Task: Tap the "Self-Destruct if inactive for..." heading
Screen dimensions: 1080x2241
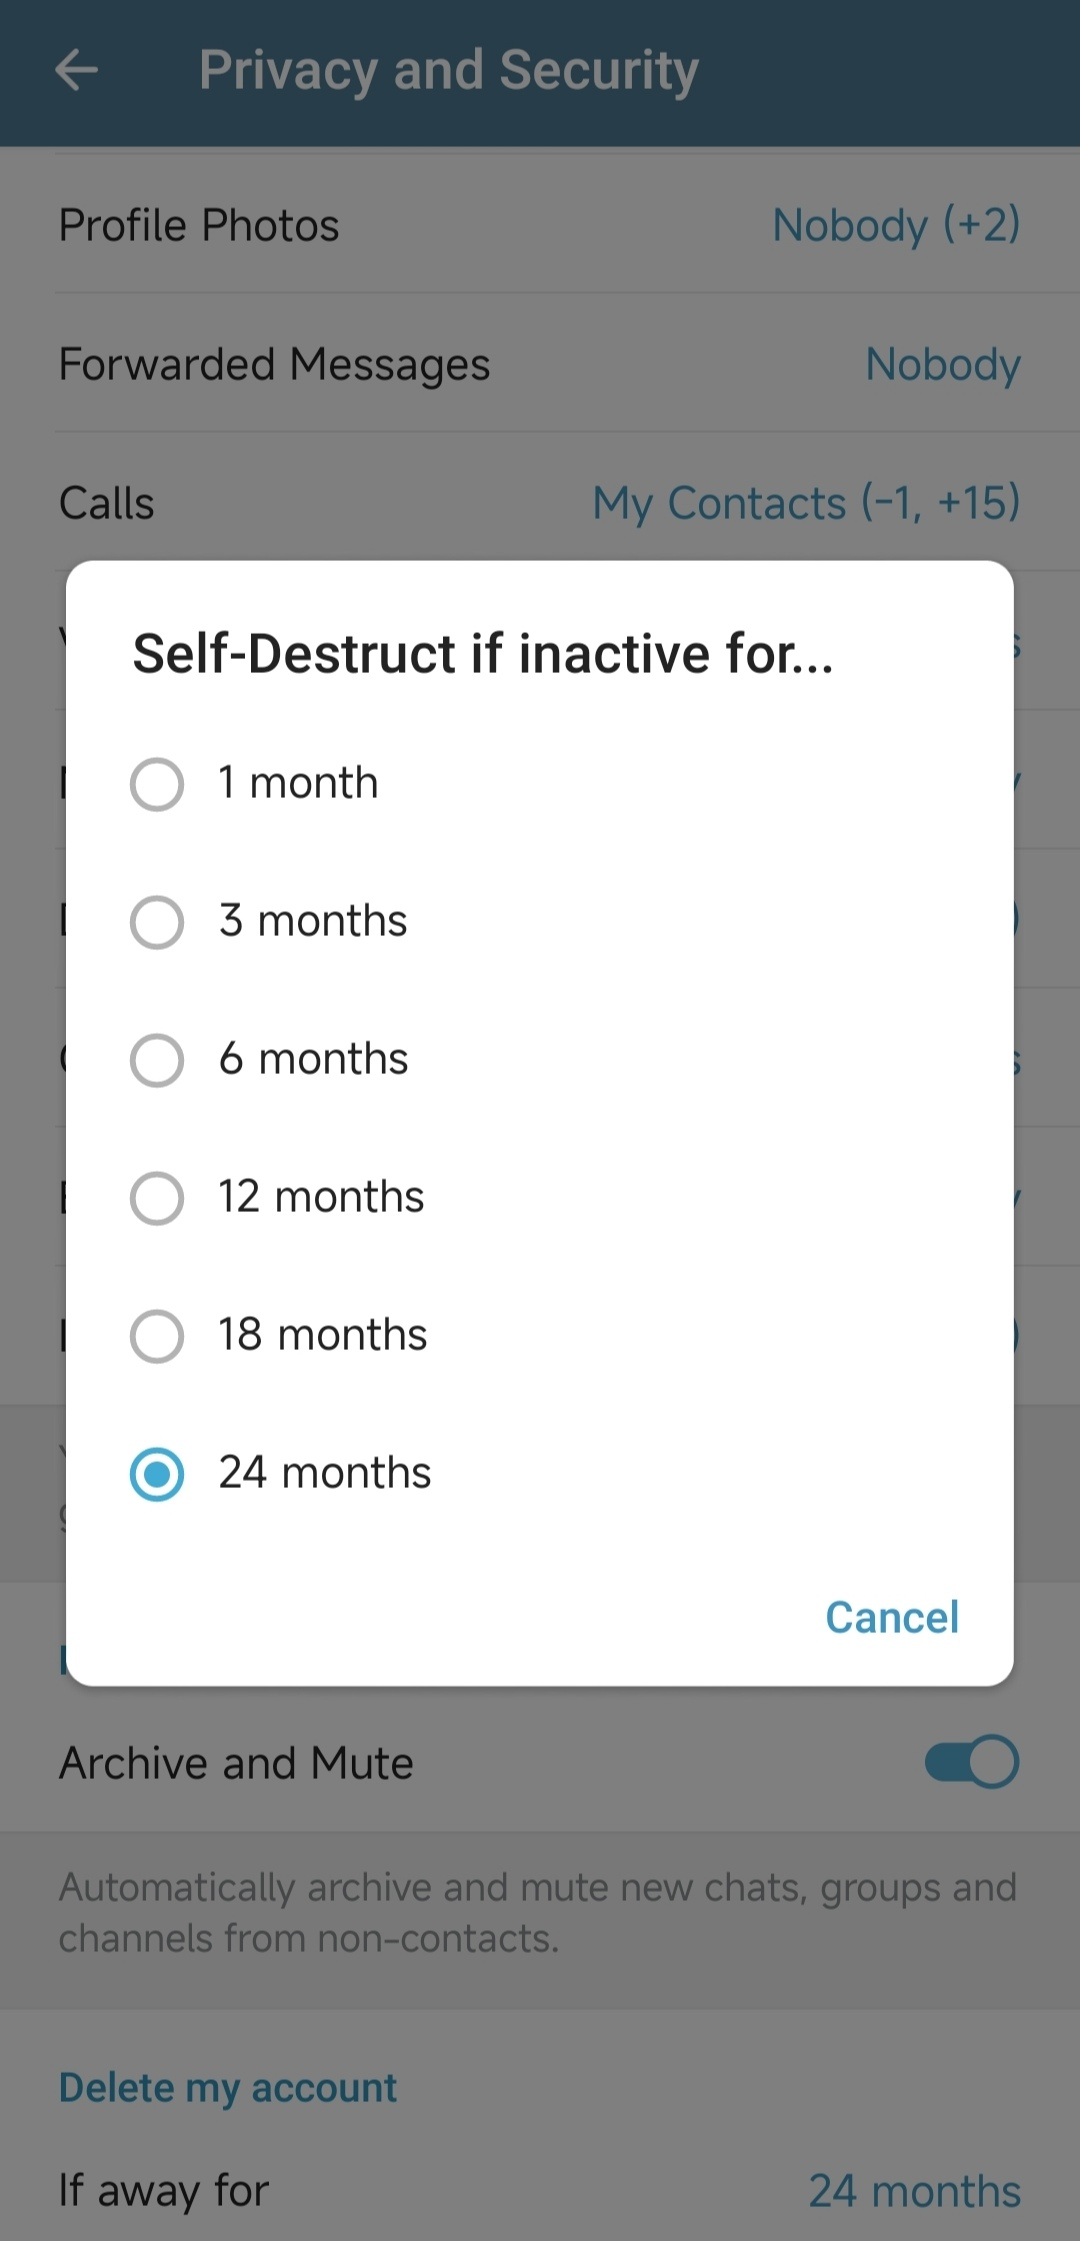Action: 483,654
